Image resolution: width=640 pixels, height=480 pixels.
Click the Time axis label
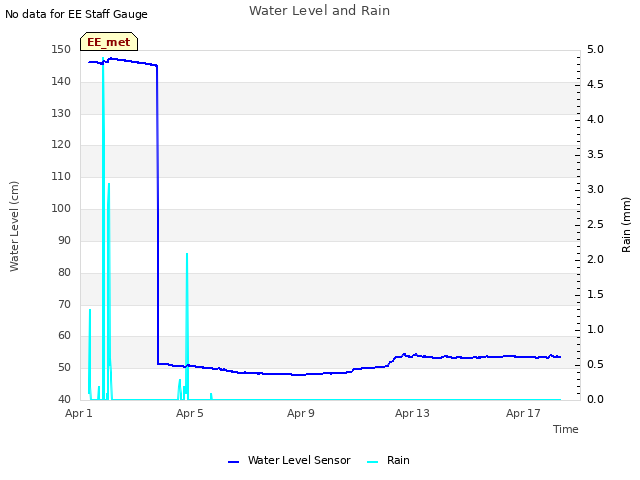point(566,429)
